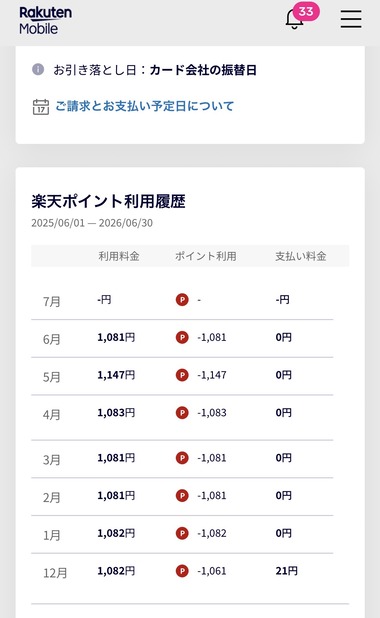Click the 利用料金 column header
The width and height of the screenshot is (380, 618).
119,256
